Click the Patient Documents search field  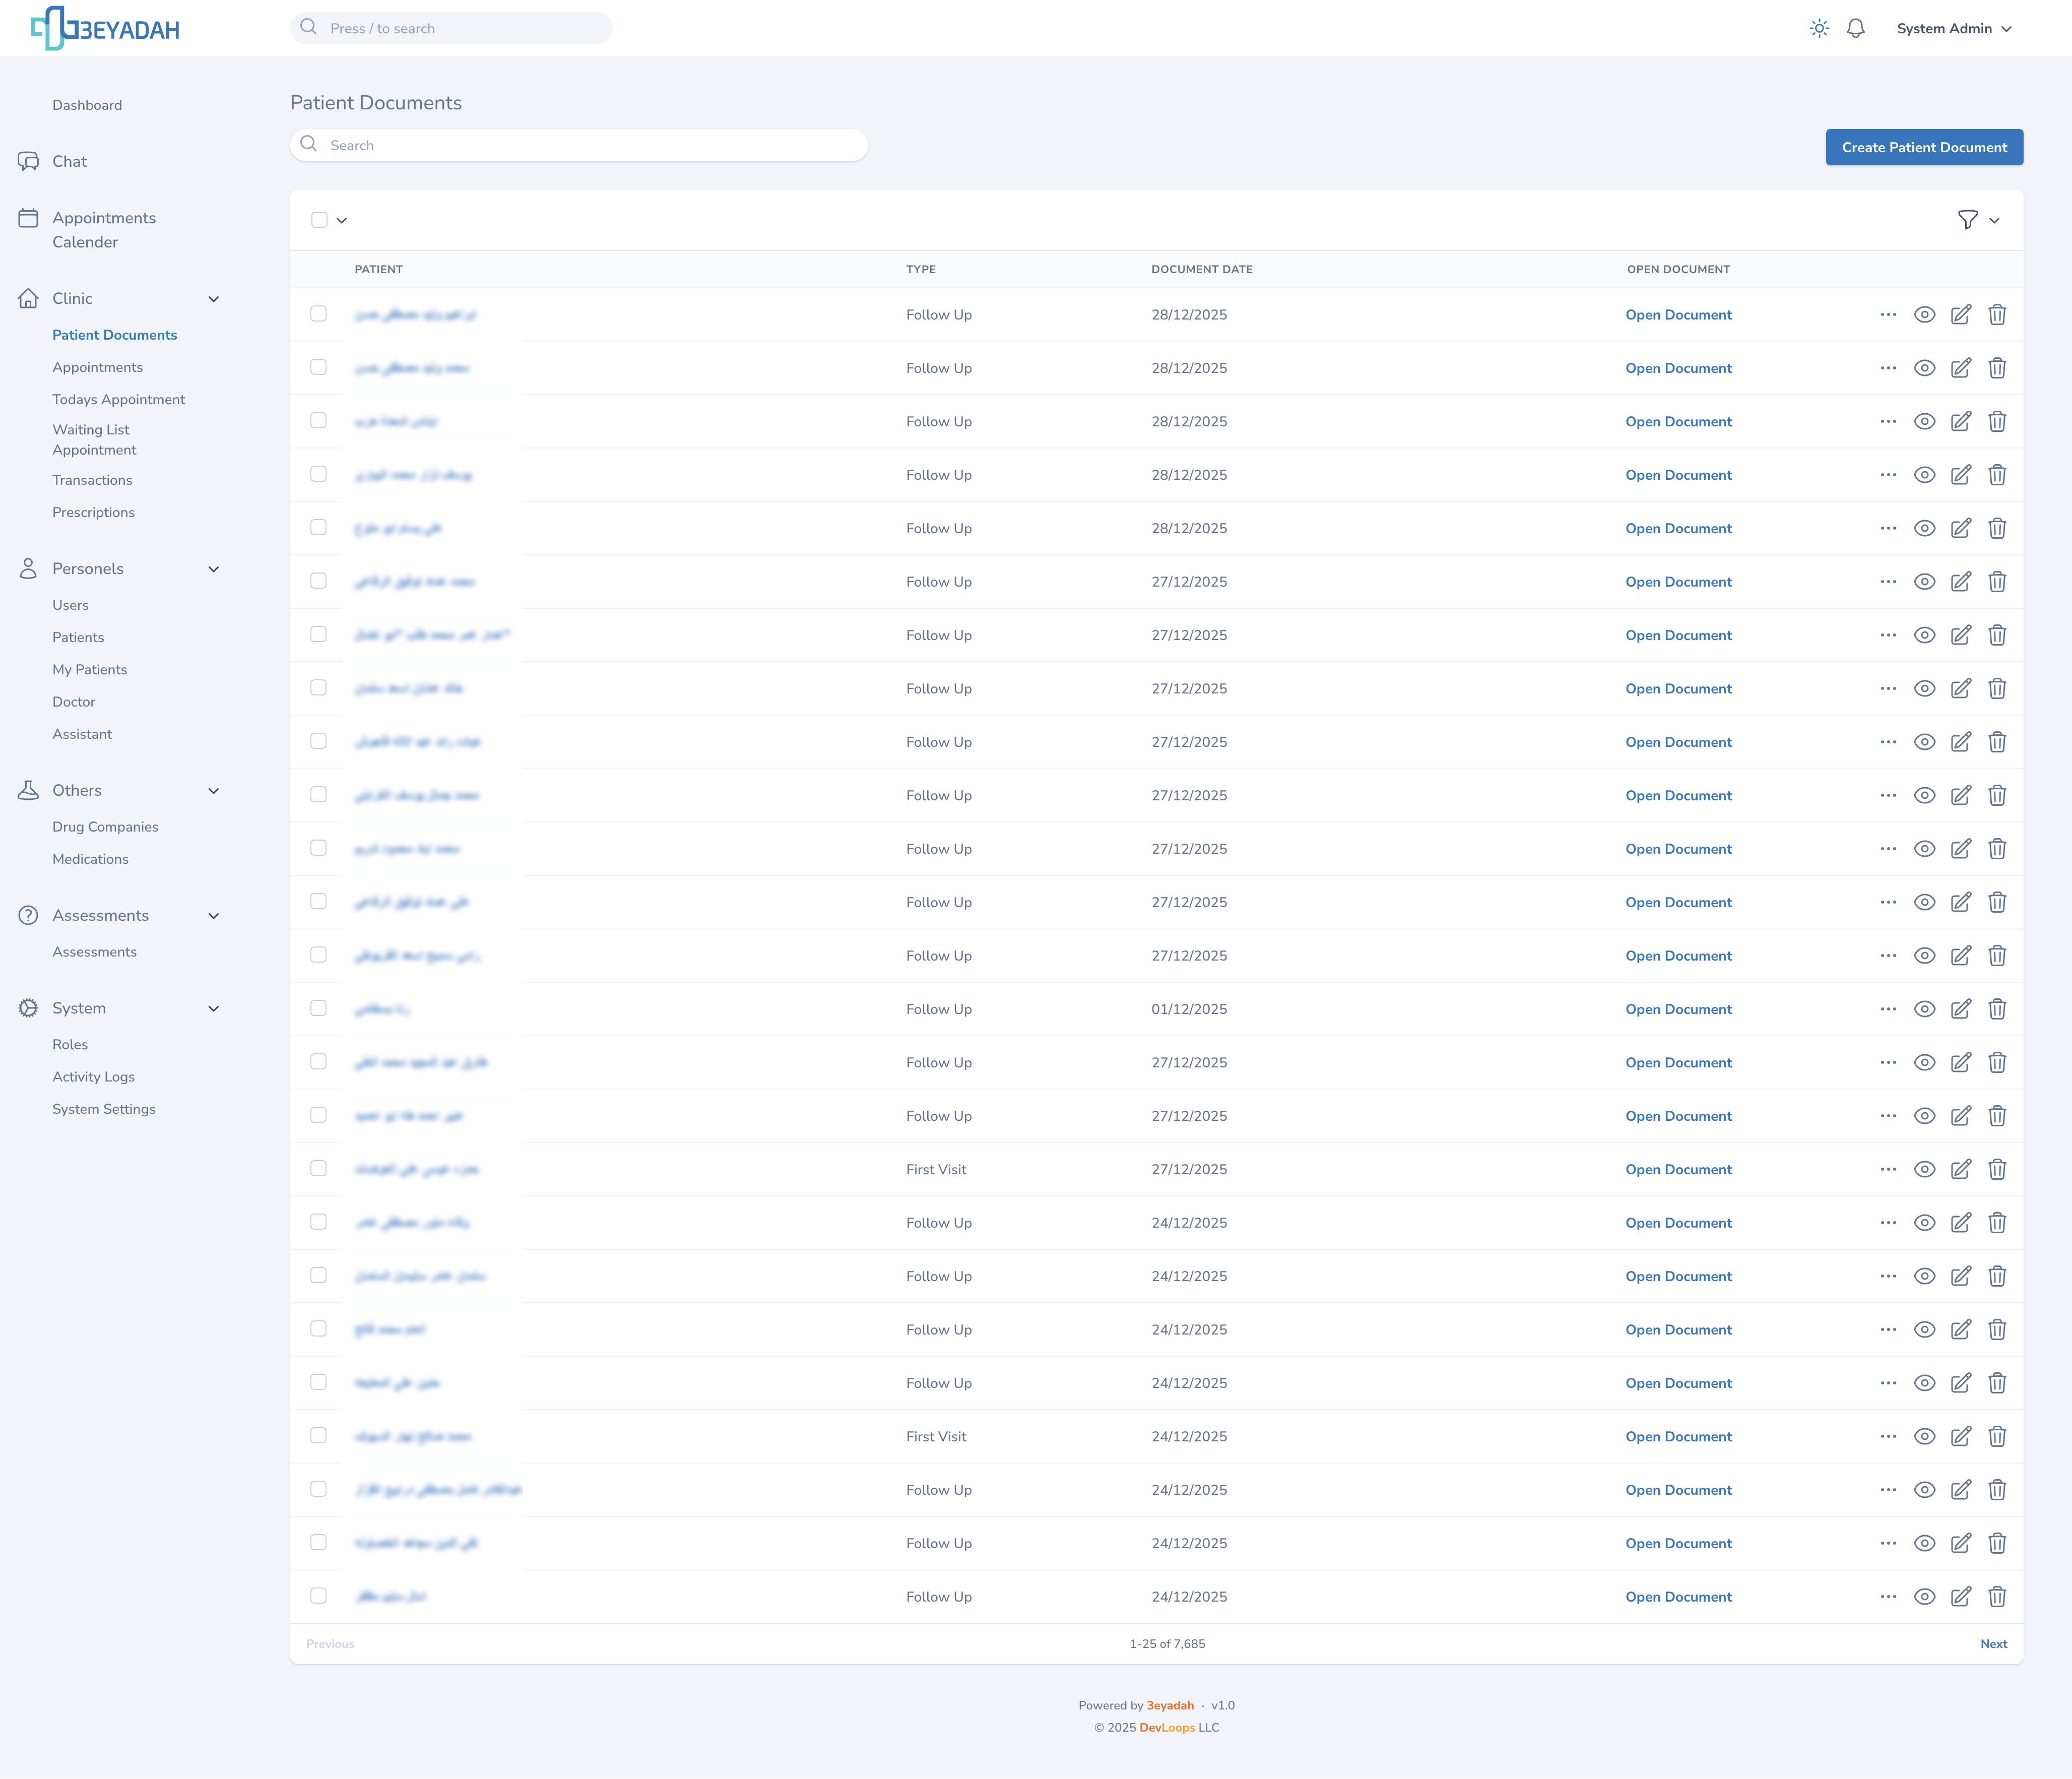(x=580, y=145)
